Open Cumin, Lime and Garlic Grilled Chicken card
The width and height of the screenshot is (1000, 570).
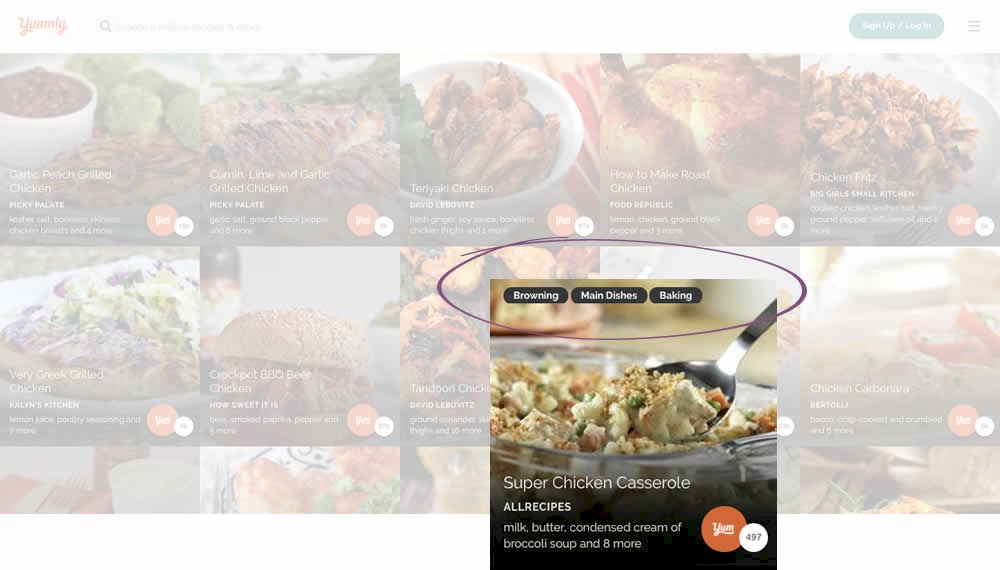point(300,150)
